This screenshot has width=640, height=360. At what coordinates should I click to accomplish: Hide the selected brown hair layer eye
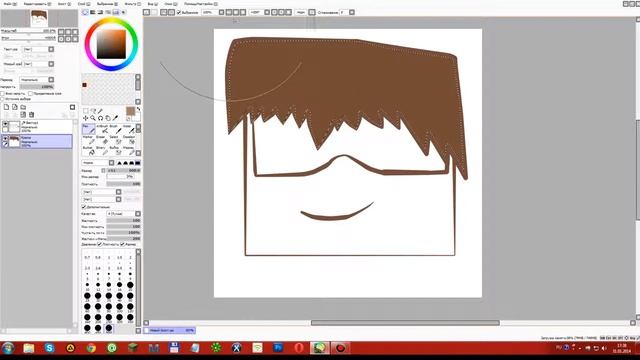[x=5, y=139]
